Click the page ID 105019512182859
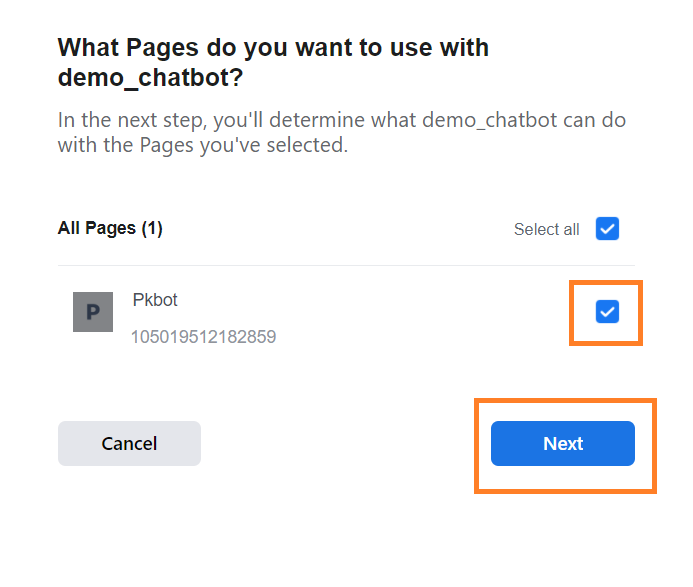This screenshot has height=587, width=693. (203, 337)
